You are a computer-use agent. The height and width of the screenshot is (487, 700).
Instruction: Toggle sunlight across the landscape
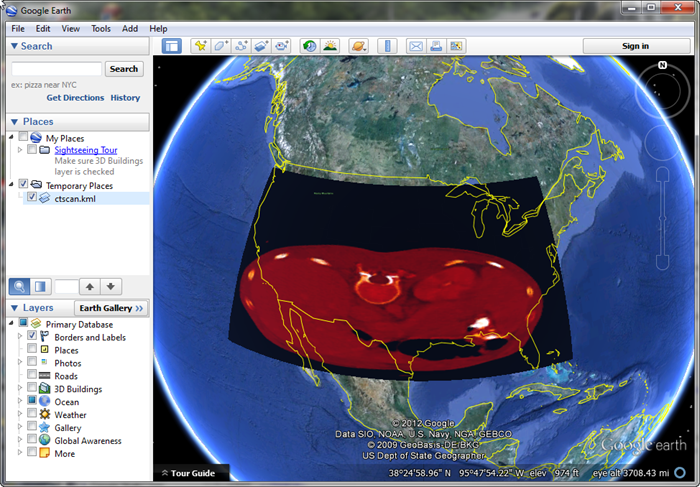(329, 46)
